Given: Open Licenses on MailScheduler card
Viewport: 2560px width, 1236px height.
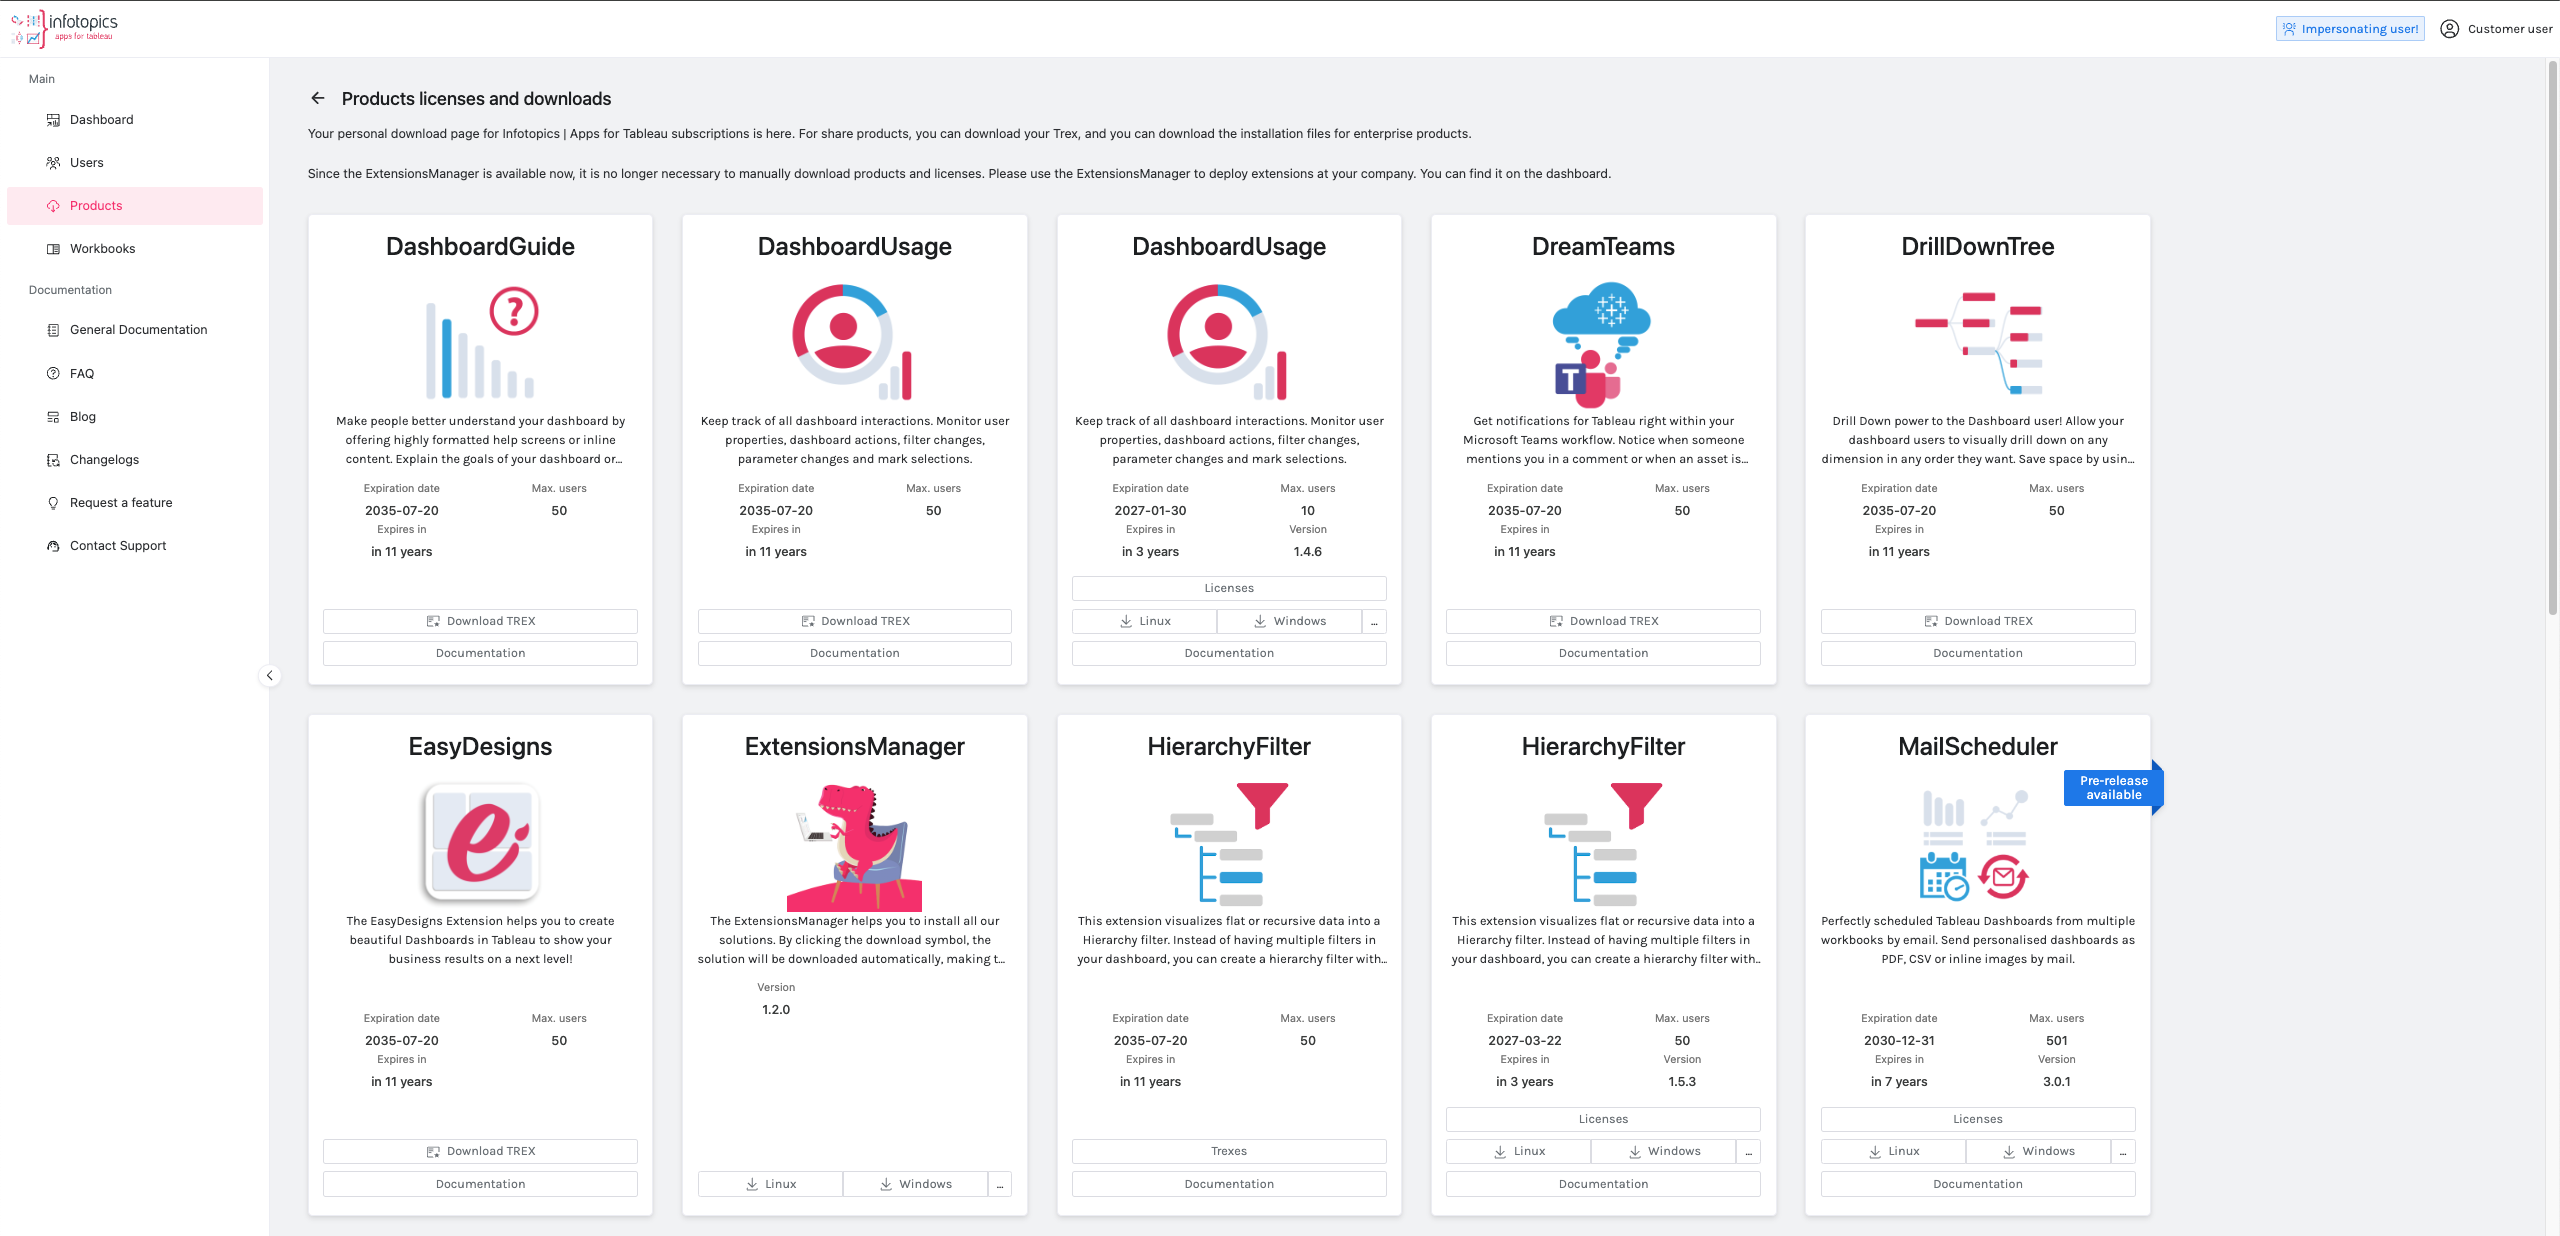Looking at the screenshot, I should (x=1978, y=1120).
